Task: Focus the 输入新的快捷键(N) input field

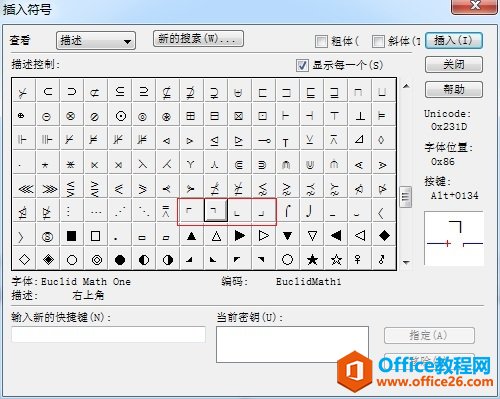Action: point(108,334)
